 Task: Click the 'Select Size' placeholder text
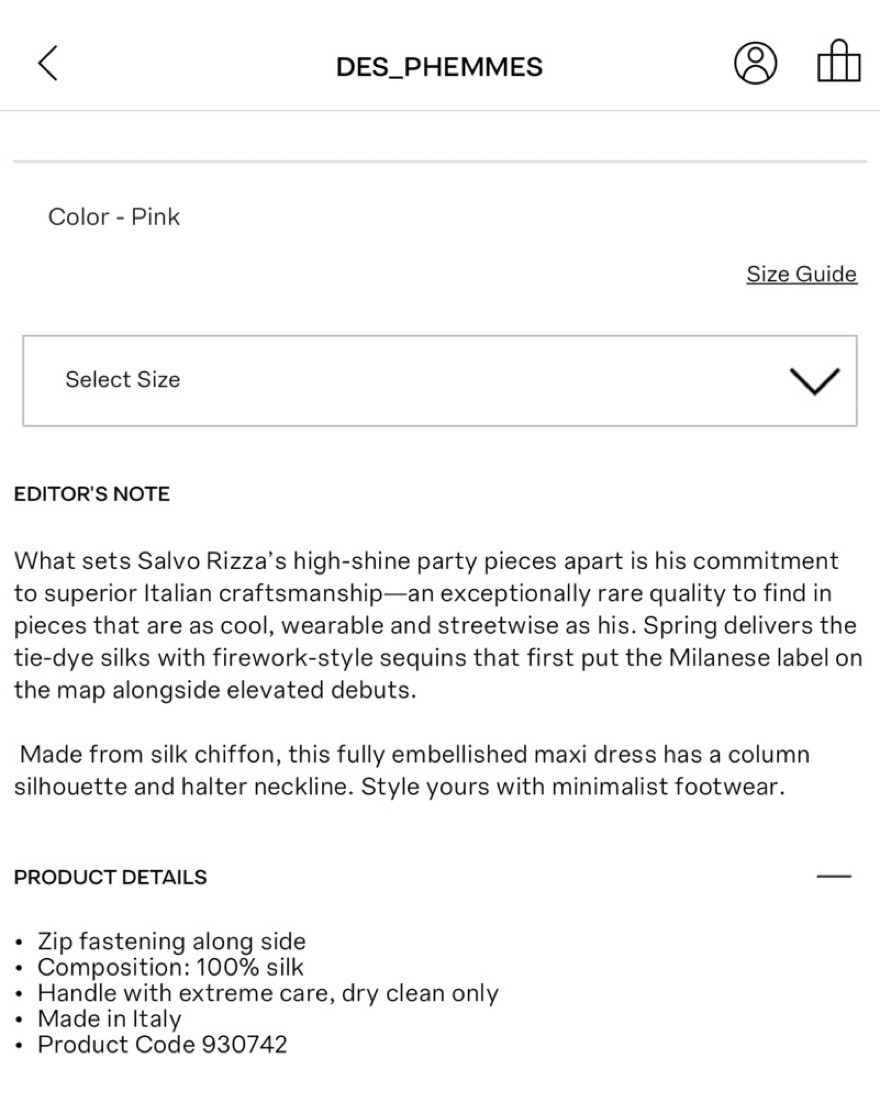click(123, 380)
